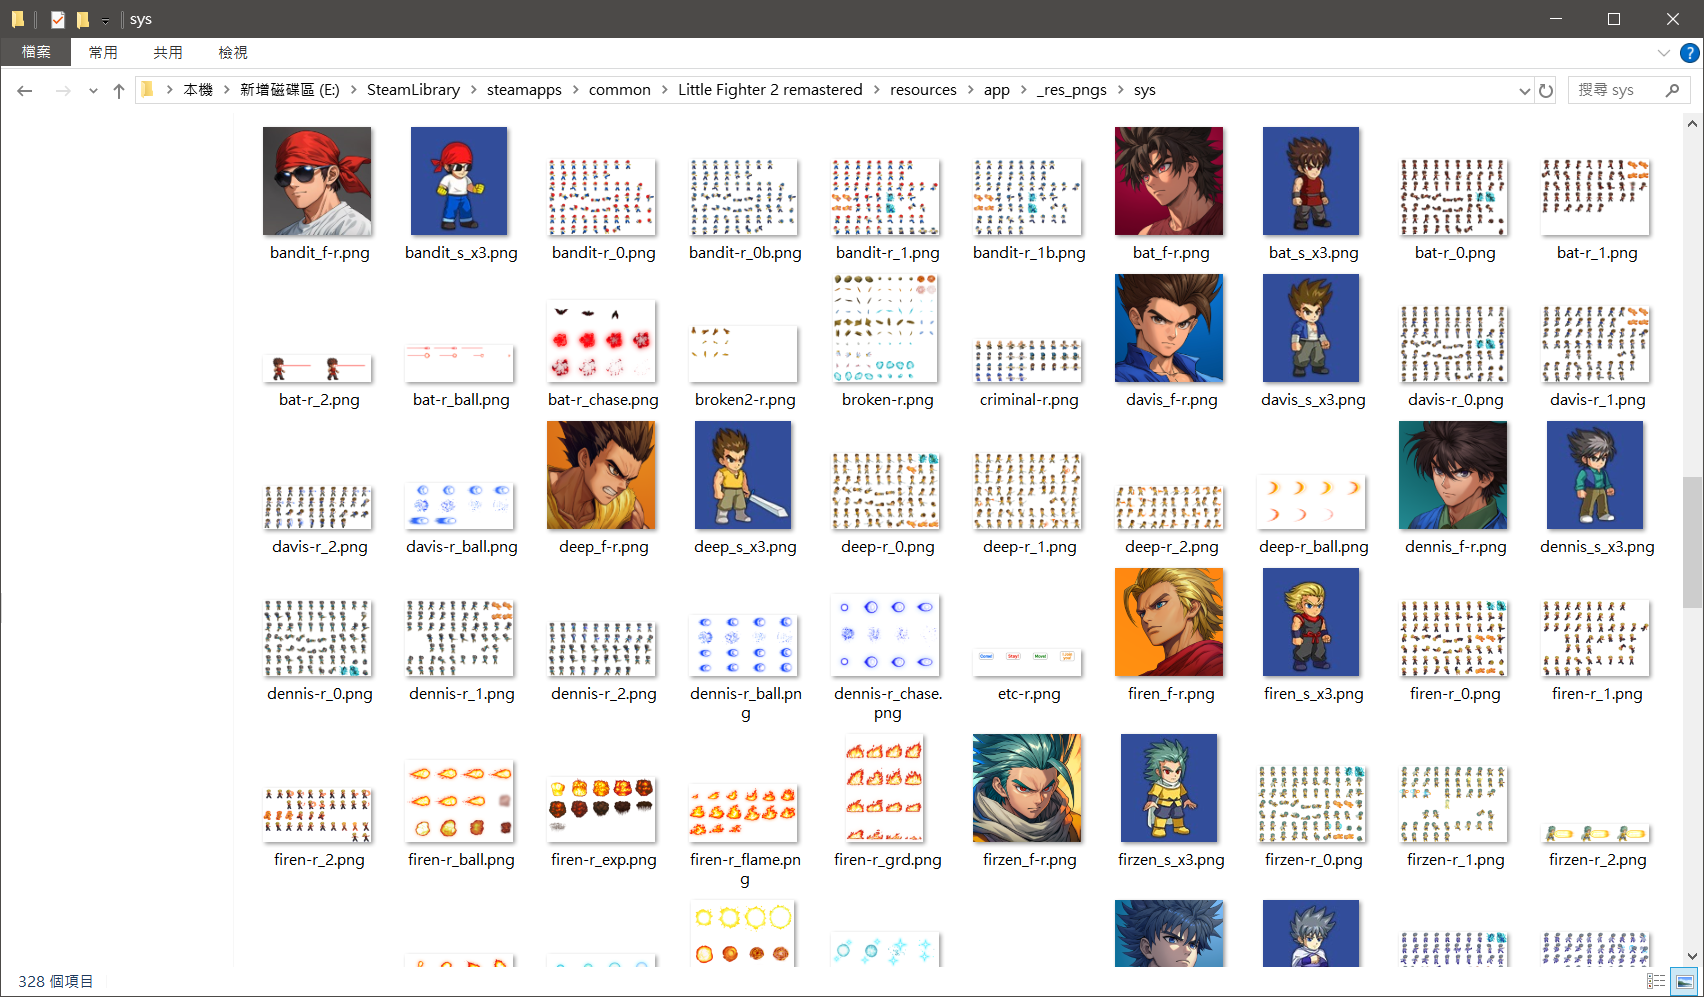Expand chevron after _res_pngs breadcrumb

1120,90
